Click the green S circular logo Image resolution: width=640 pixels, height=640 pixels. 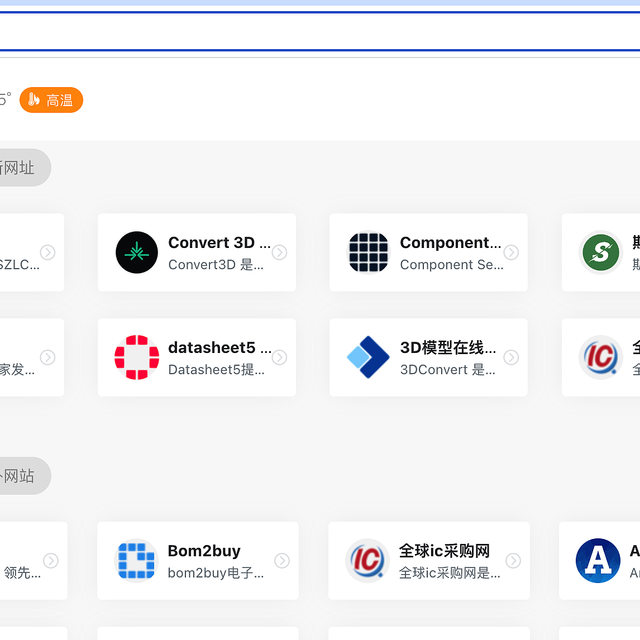pos(601,253)
